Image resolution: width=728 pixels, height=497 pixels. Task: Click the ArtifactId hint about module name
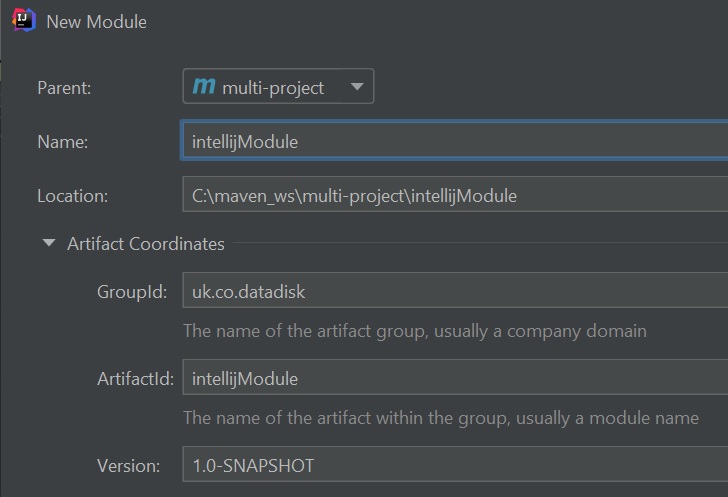coord(440,417)
